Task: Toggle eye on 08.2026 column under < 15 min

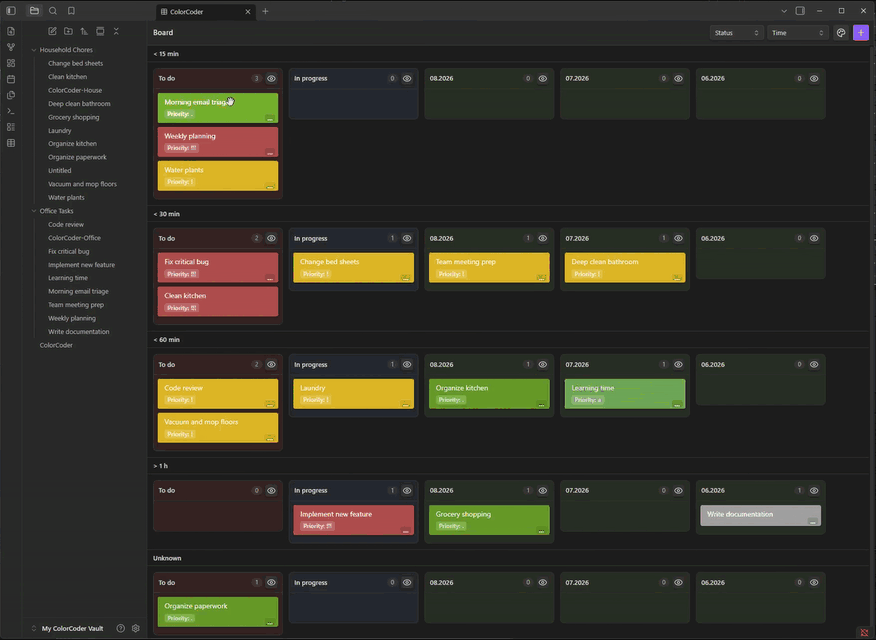Action: pyautogui.click(x=542, y=79)
